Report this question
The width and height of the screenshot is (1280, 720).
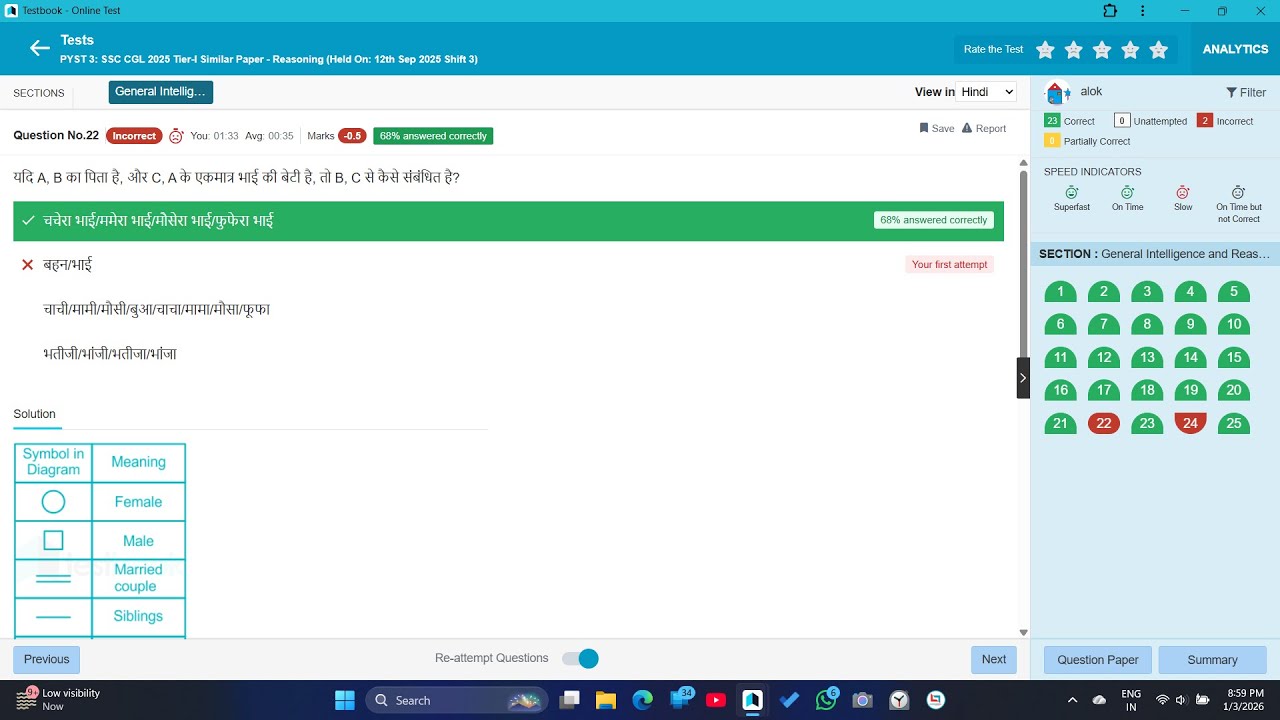(984, 128)
